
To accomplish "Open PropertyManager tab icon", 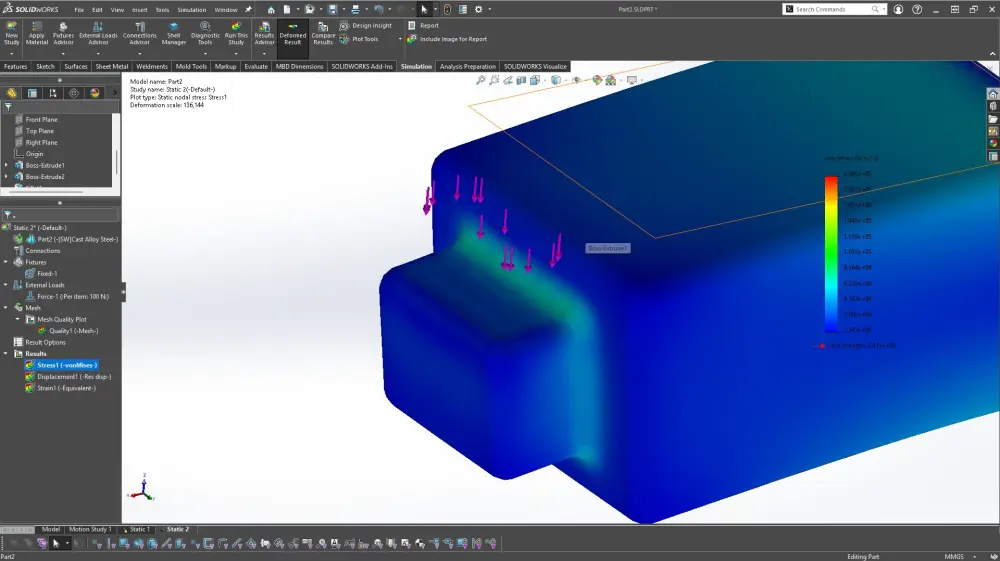I will [x=33, y=93].
